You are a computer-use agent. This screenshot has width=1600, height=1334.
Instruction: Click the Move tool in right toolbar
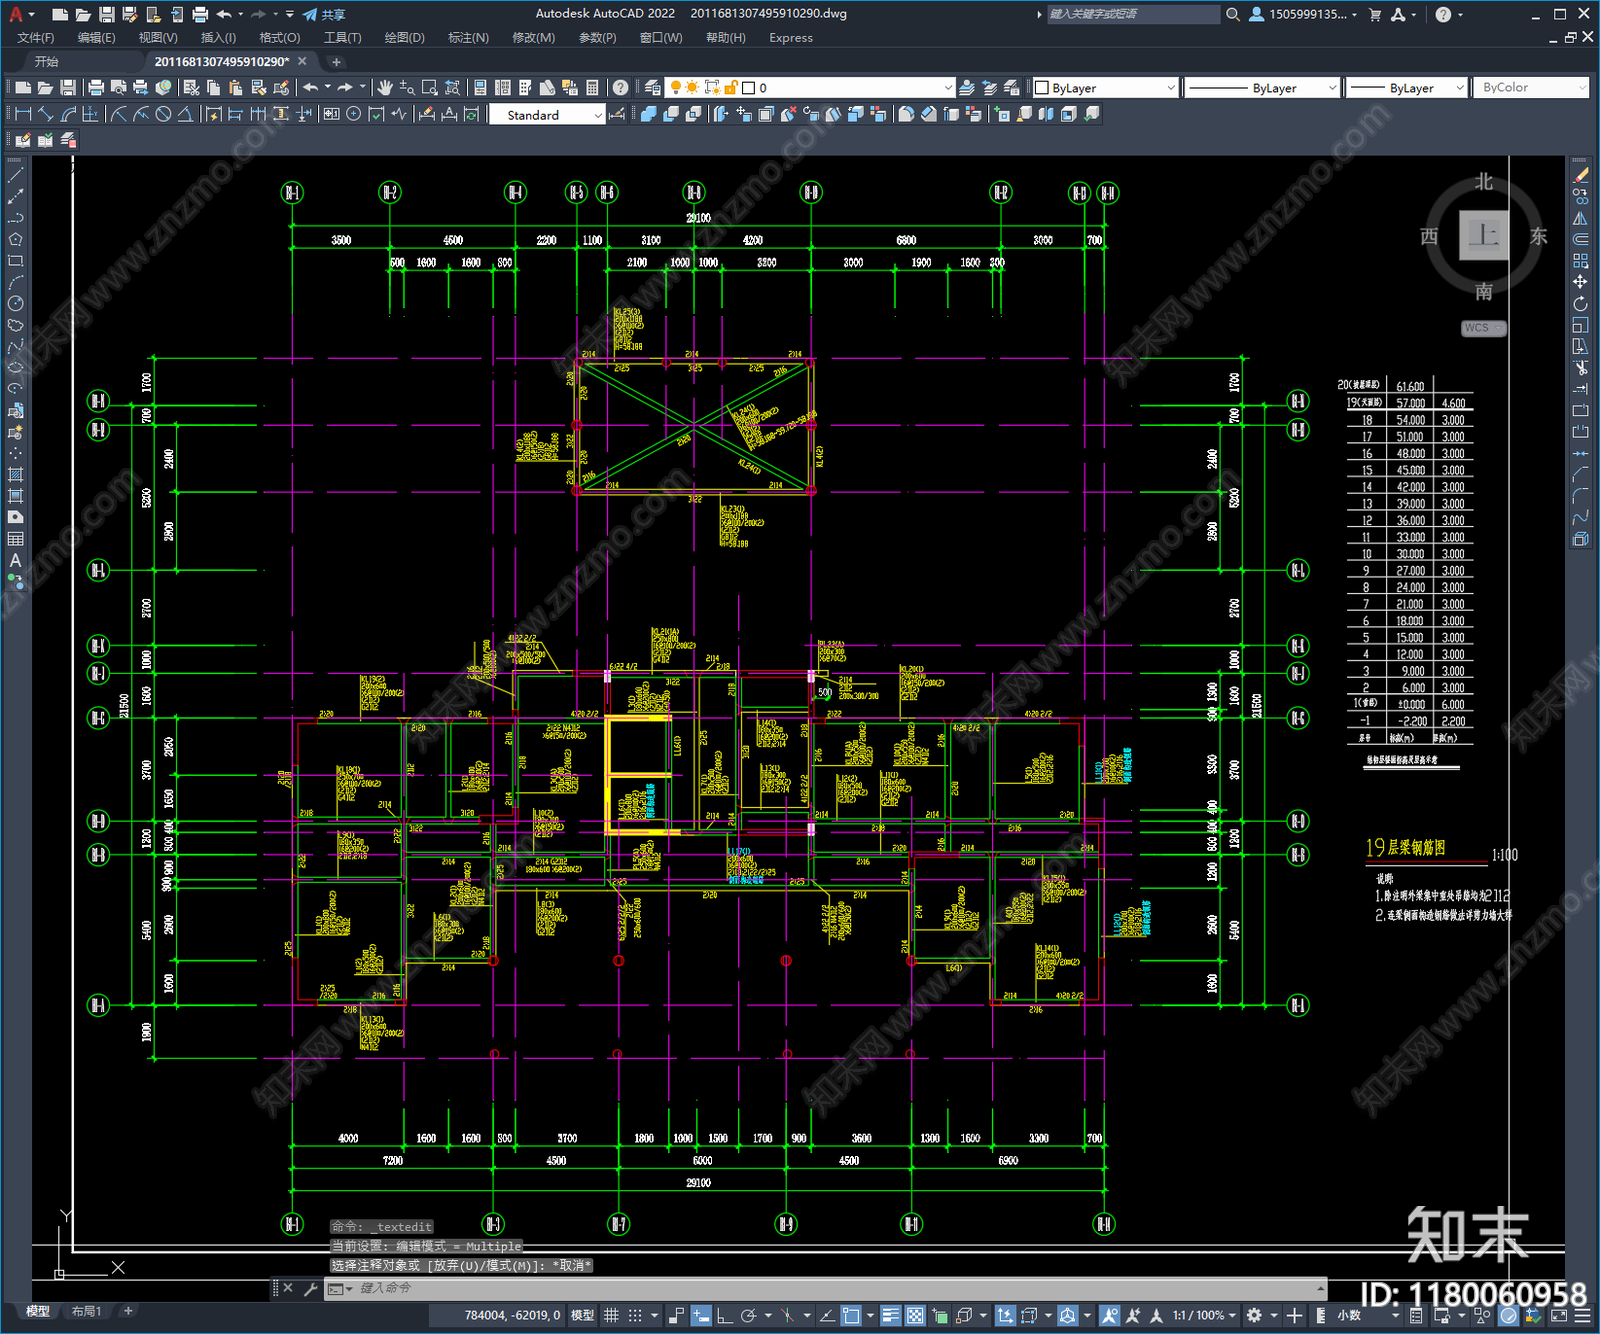click(x=1580, y=282)
